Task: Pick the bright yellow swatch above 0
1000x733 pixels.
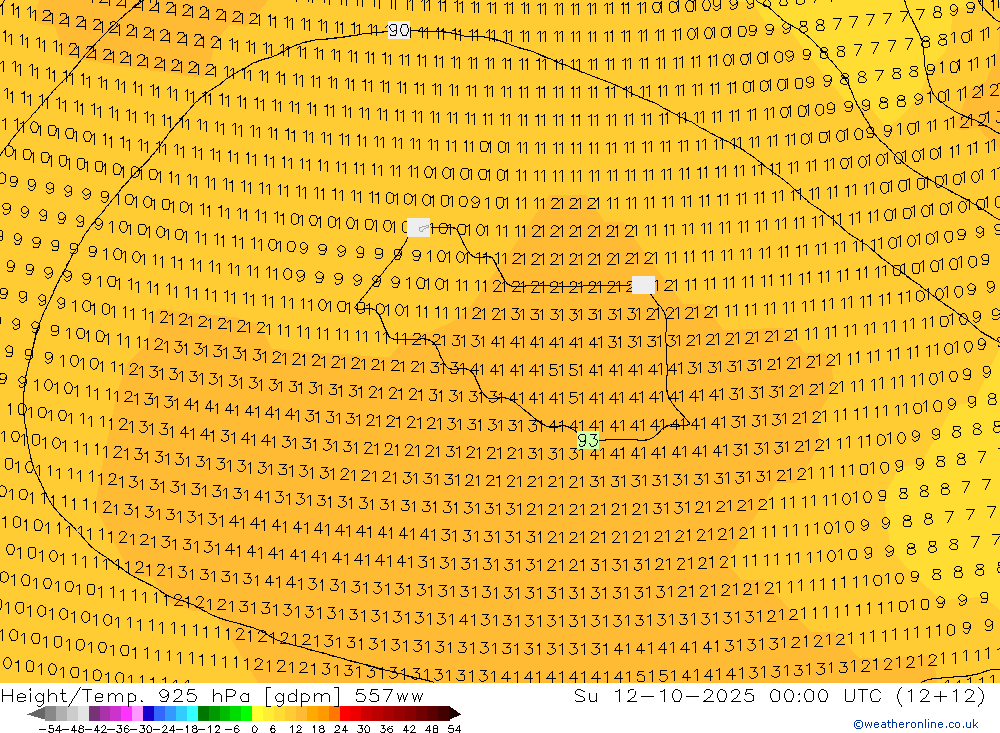Action: point(257,713)
